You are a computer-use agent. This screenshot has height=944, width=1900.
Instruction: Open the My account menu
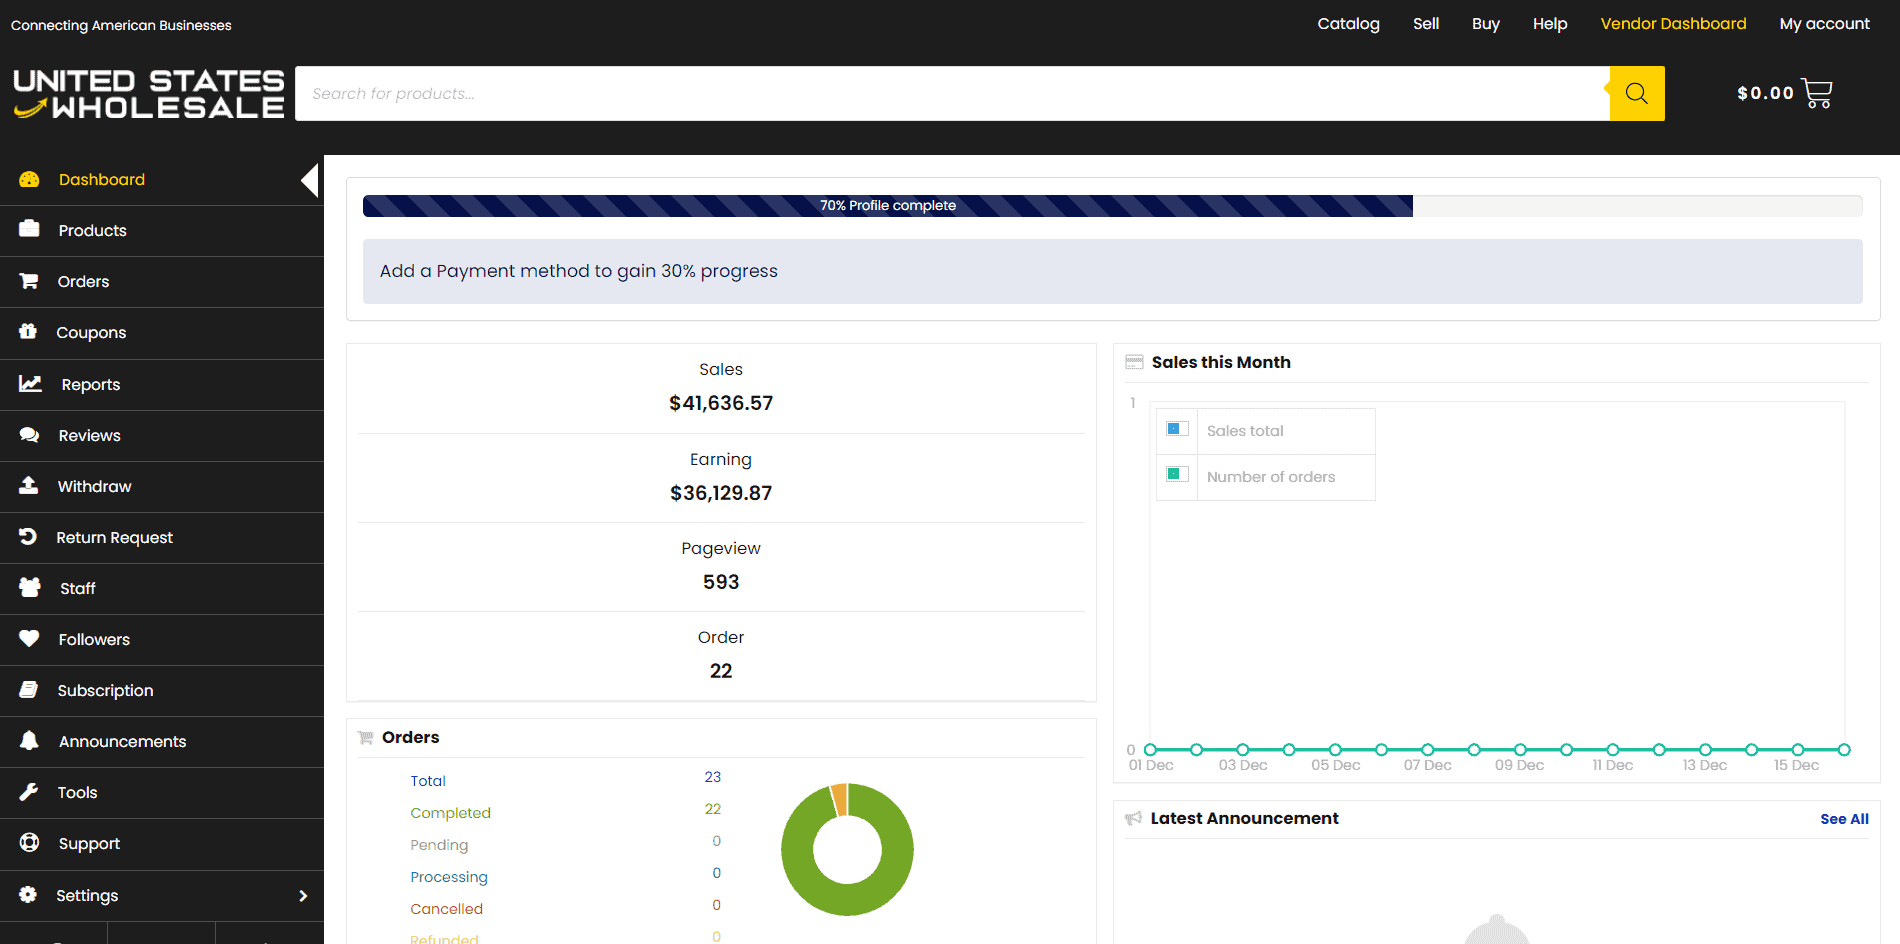click(x=1824, y=24)
